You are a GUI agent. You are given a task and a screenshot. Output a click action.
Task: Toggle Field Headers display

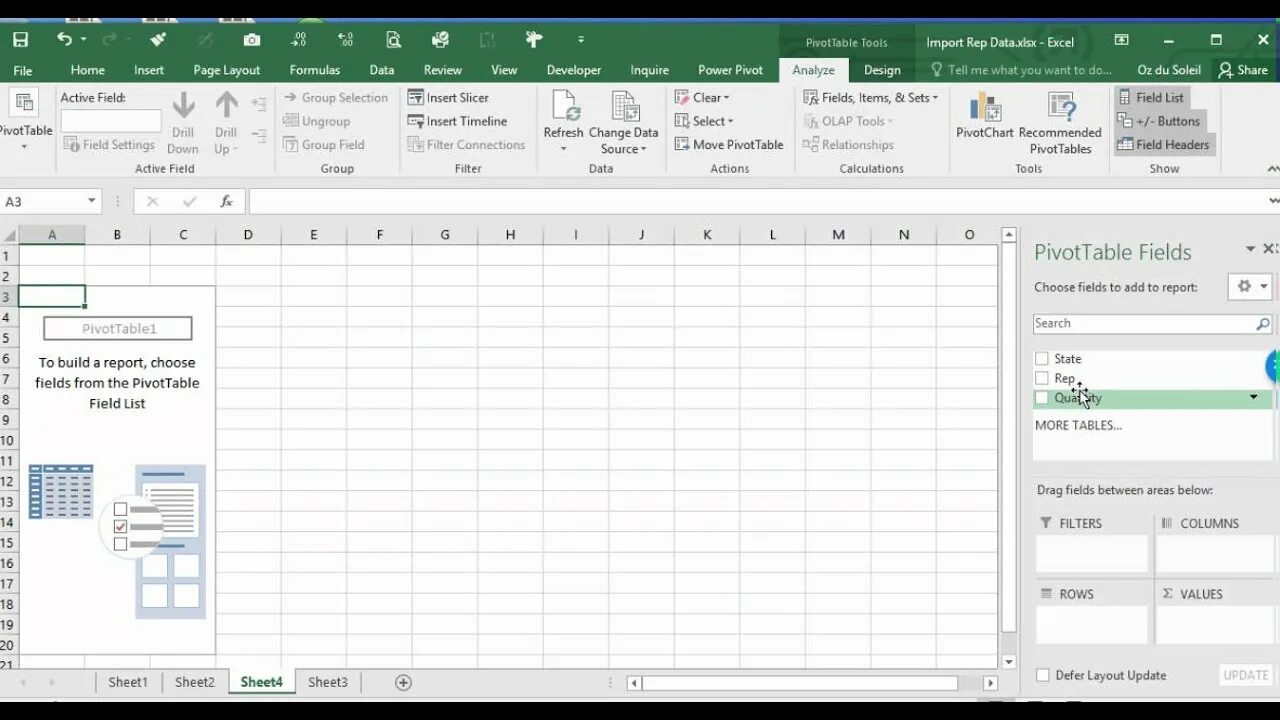coord(1163,144)
